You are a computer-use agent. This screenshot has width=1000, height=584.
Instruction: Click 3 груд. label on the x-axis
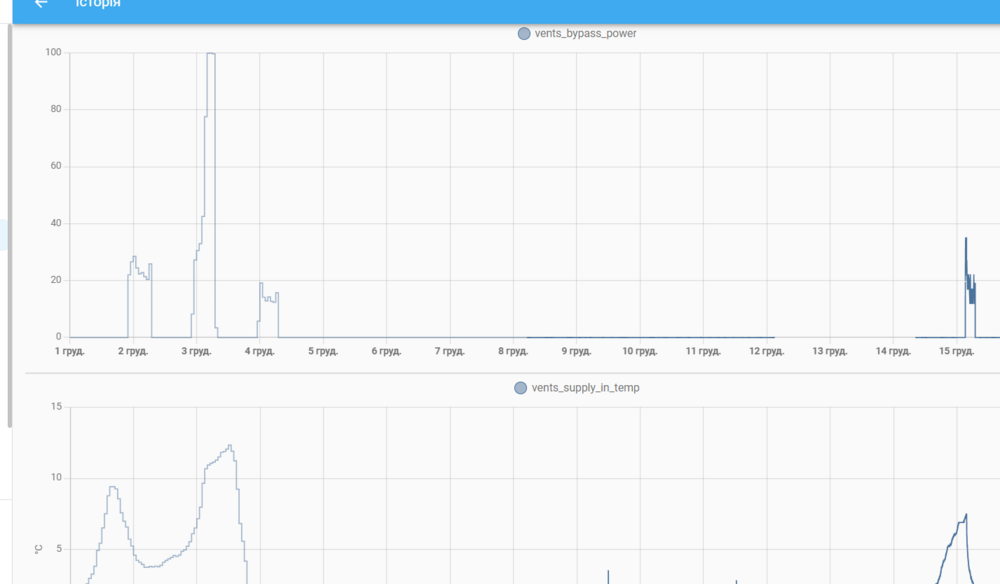click(196, 351)
